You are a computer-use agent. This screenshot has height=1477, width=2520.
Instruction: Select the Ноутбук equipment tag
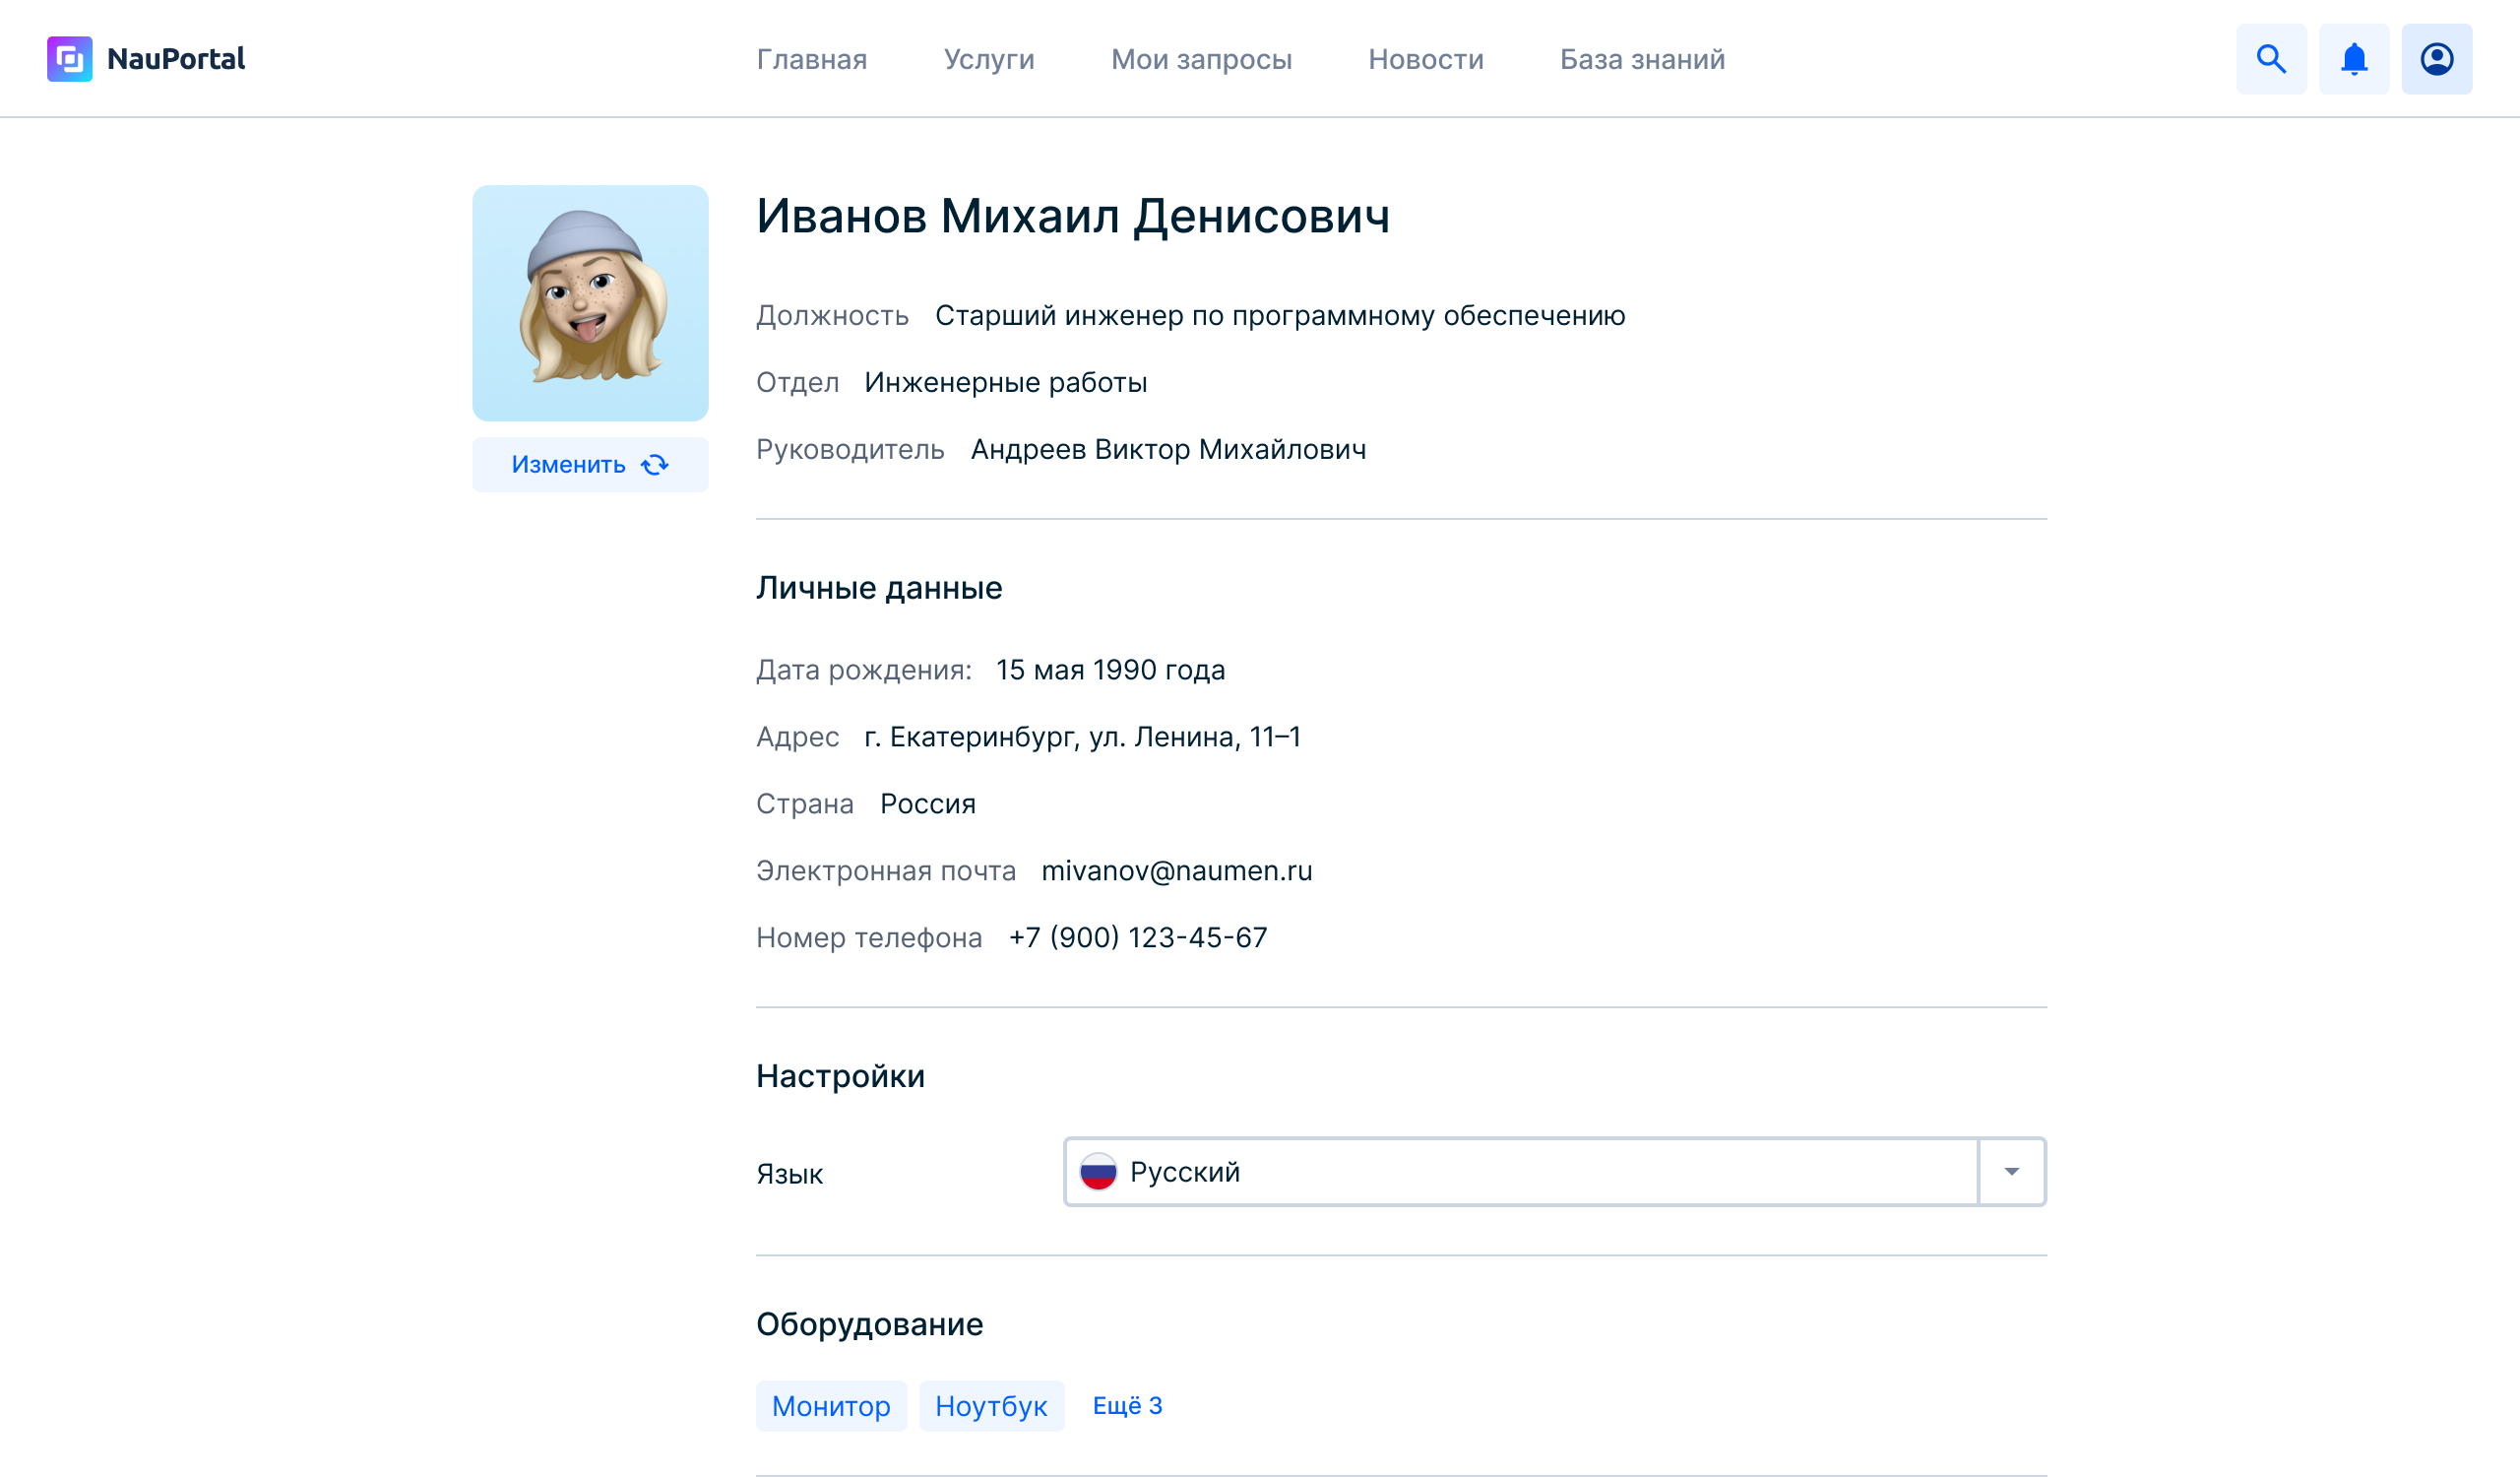(991, 1406)
